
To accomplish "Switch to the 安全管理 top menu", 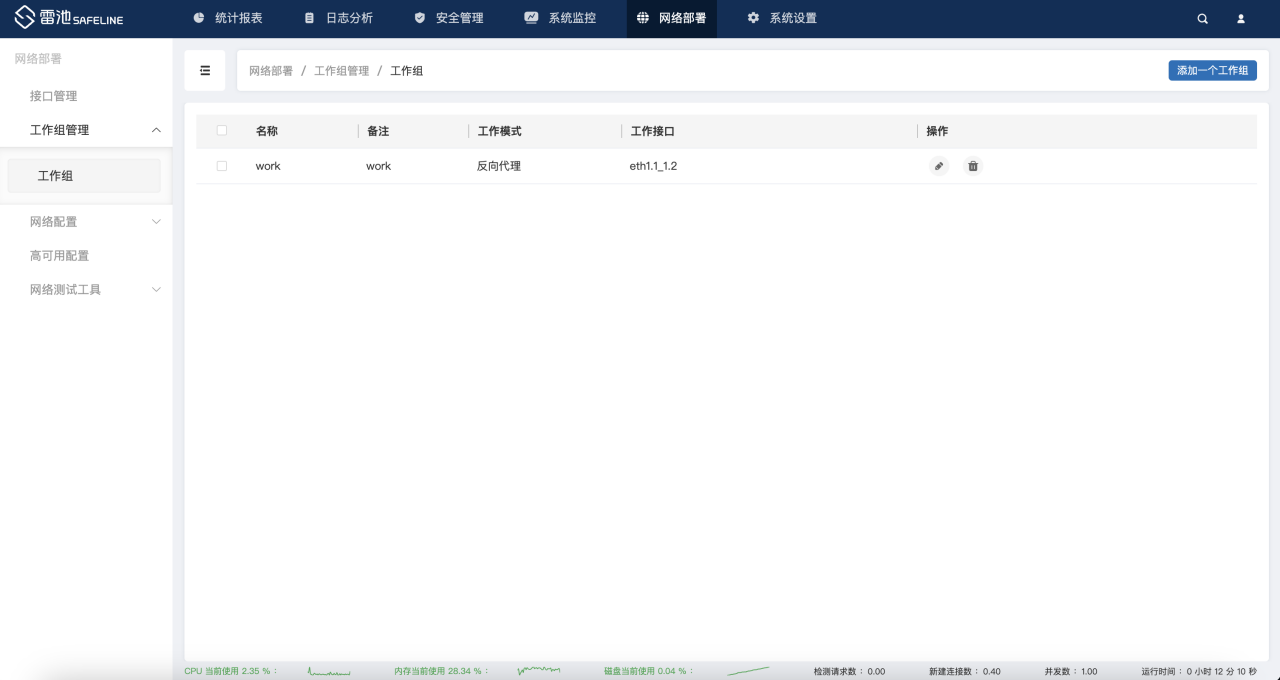I will pyautogui.click(x=449, y=19).
